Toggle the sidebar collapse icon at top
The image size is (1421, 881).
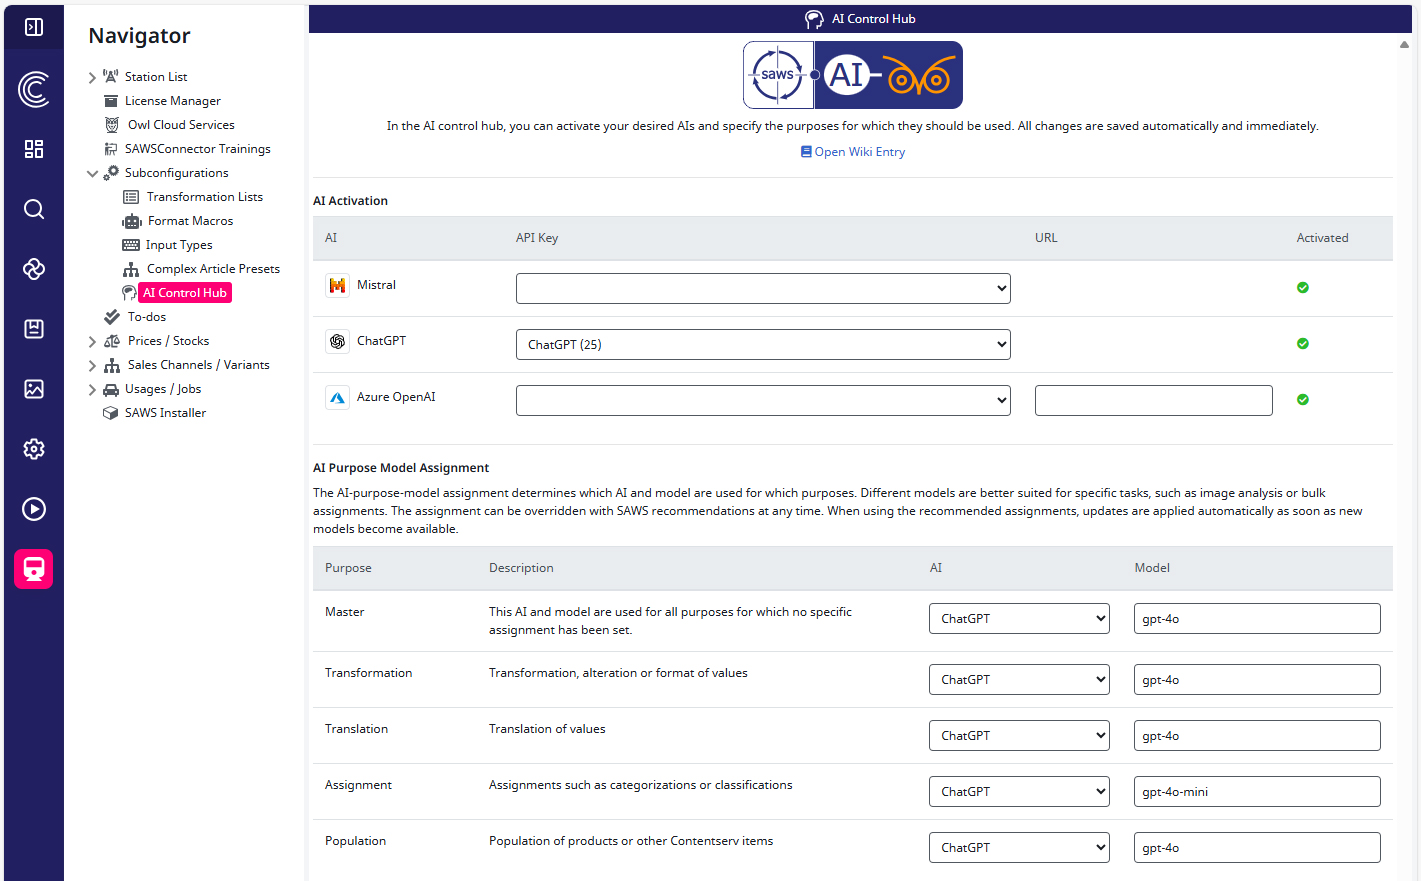pyautogui.click(x=34, y=27)
